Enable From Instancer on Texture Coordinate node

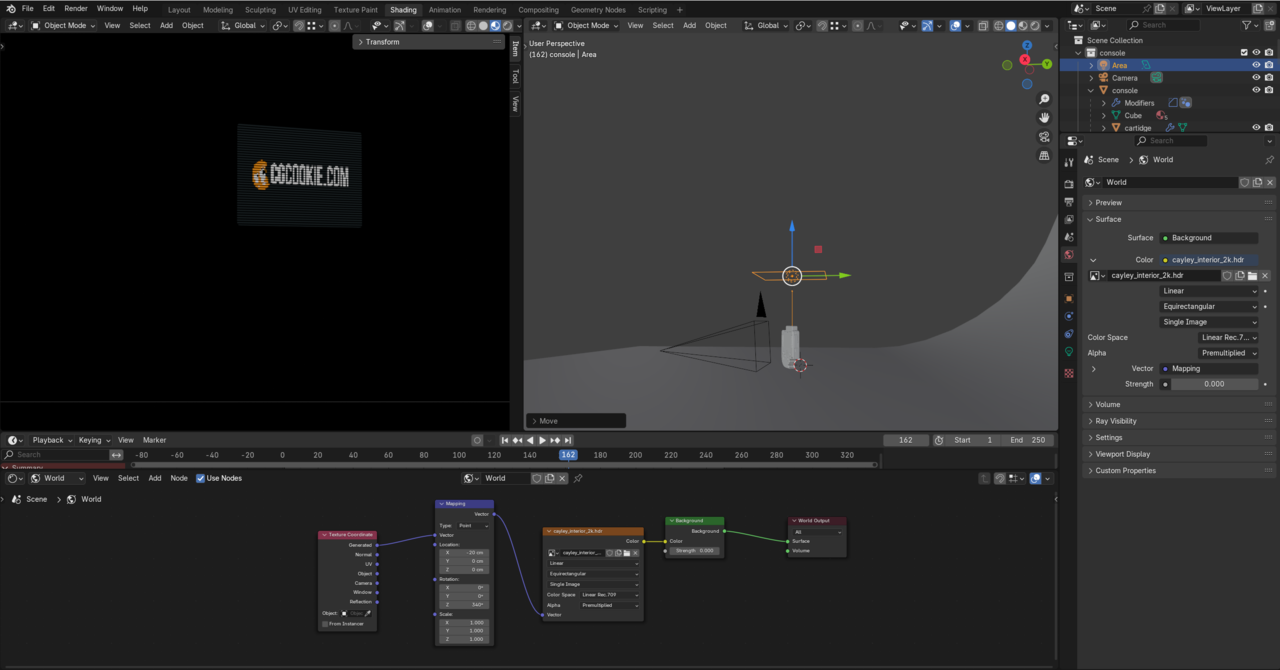click(326, 624)
